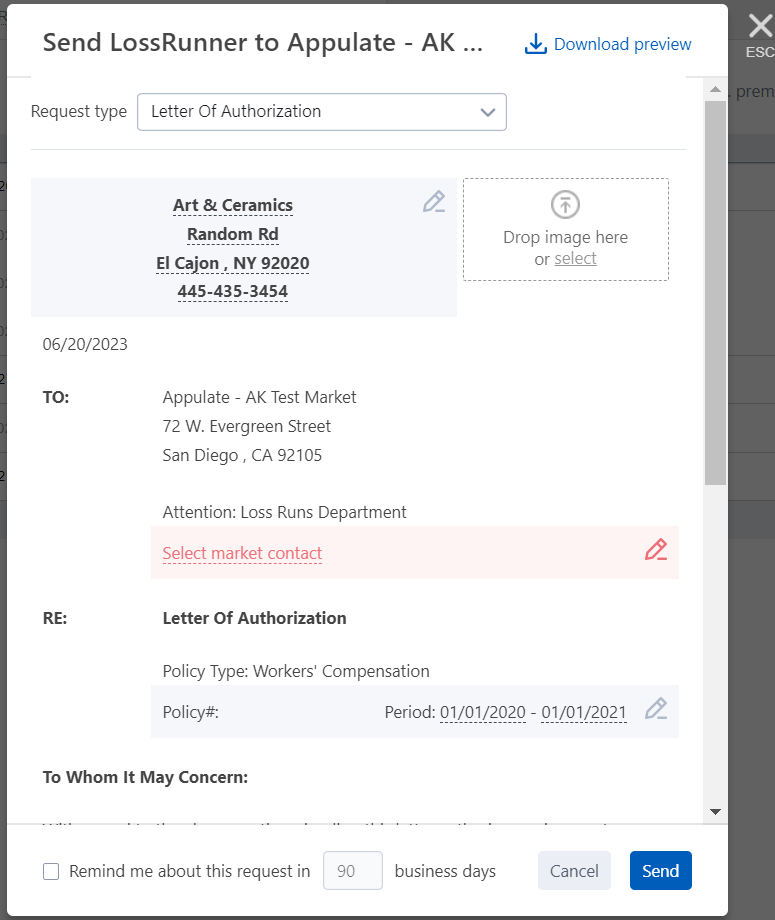Edit the Art & Ceramics company name
Image resolution: width=775 pixels, height=920 pixels.
click(x=233, y=205)
